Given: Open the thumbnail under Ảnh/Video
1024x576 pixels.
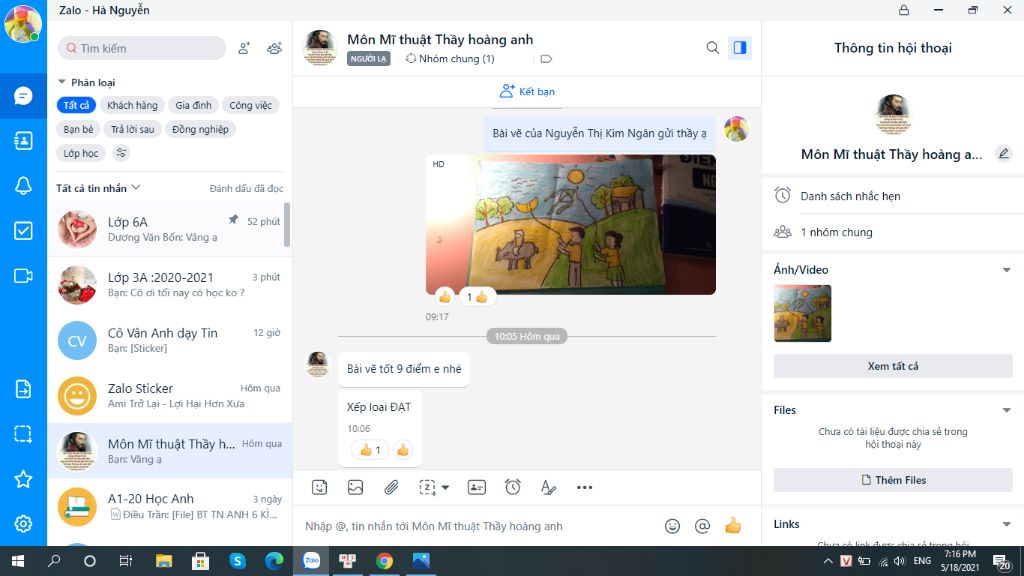Looking at the screenshot, I should coord(803,313).
